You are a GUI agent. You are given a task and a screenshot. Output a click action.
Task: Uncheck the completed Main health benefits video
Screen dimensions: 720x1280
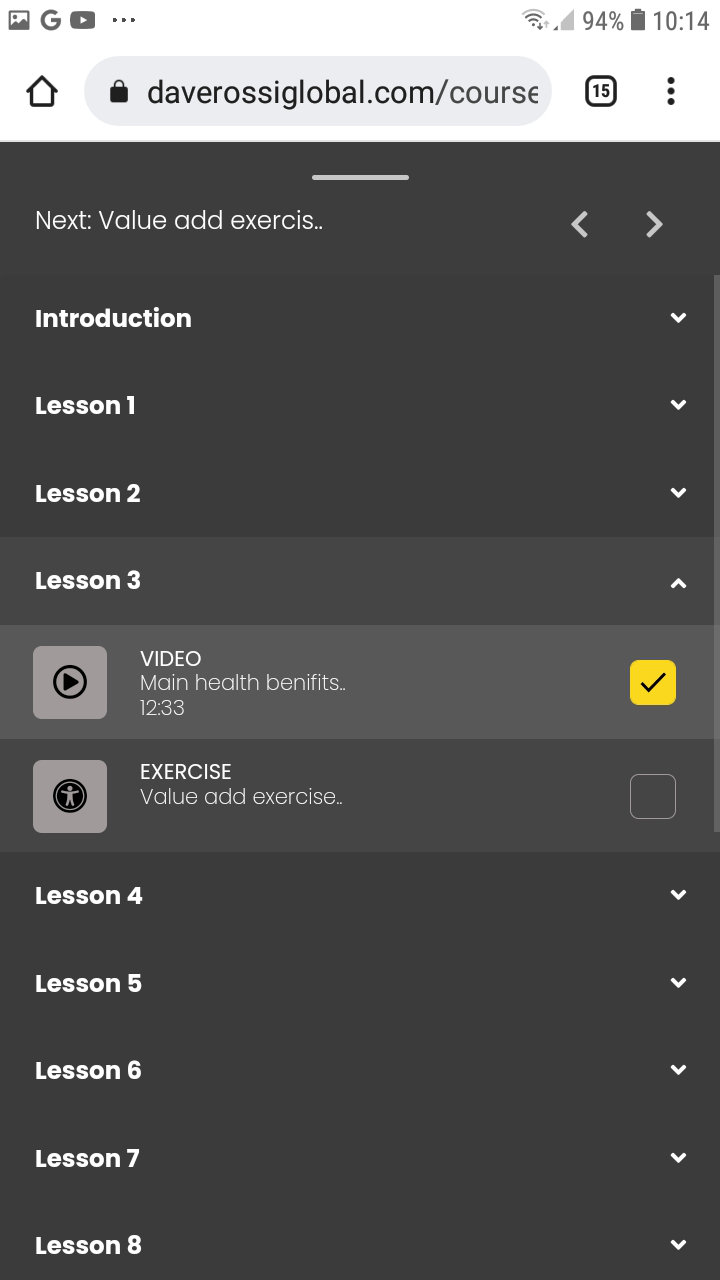653,683
